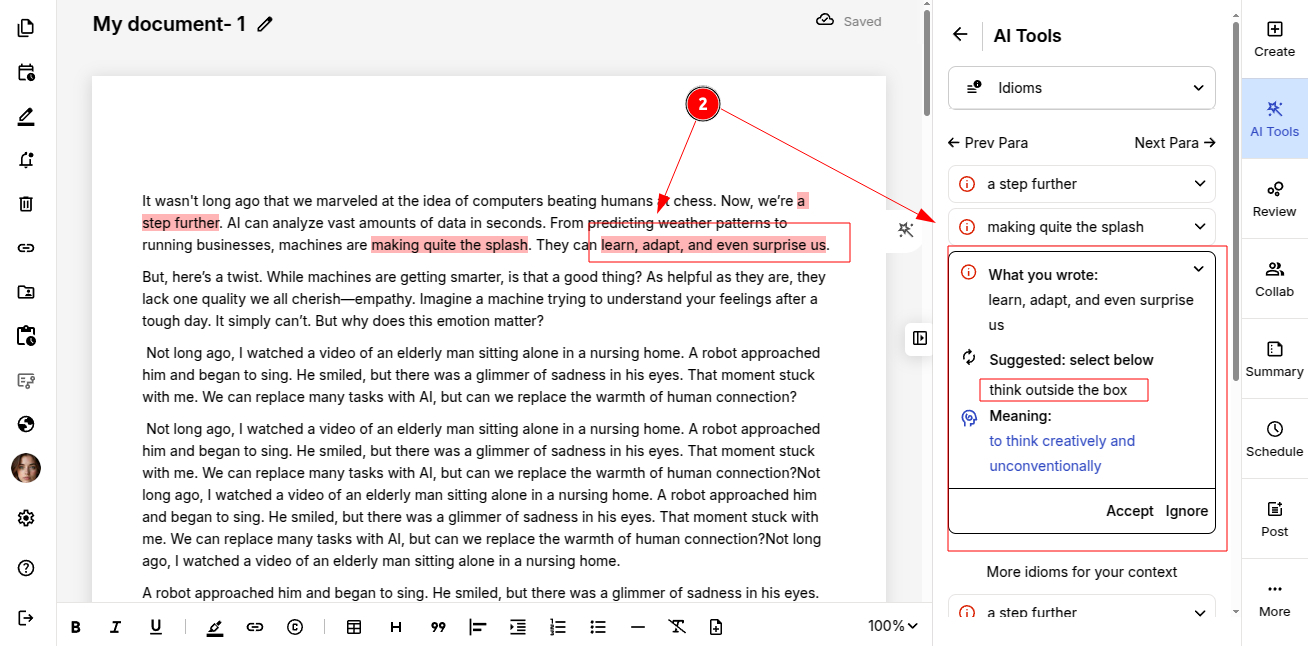Open the 100% zoom dropdown
Image resolution: width=1308 pixels, height=646 pixels.
coord(892,626)
